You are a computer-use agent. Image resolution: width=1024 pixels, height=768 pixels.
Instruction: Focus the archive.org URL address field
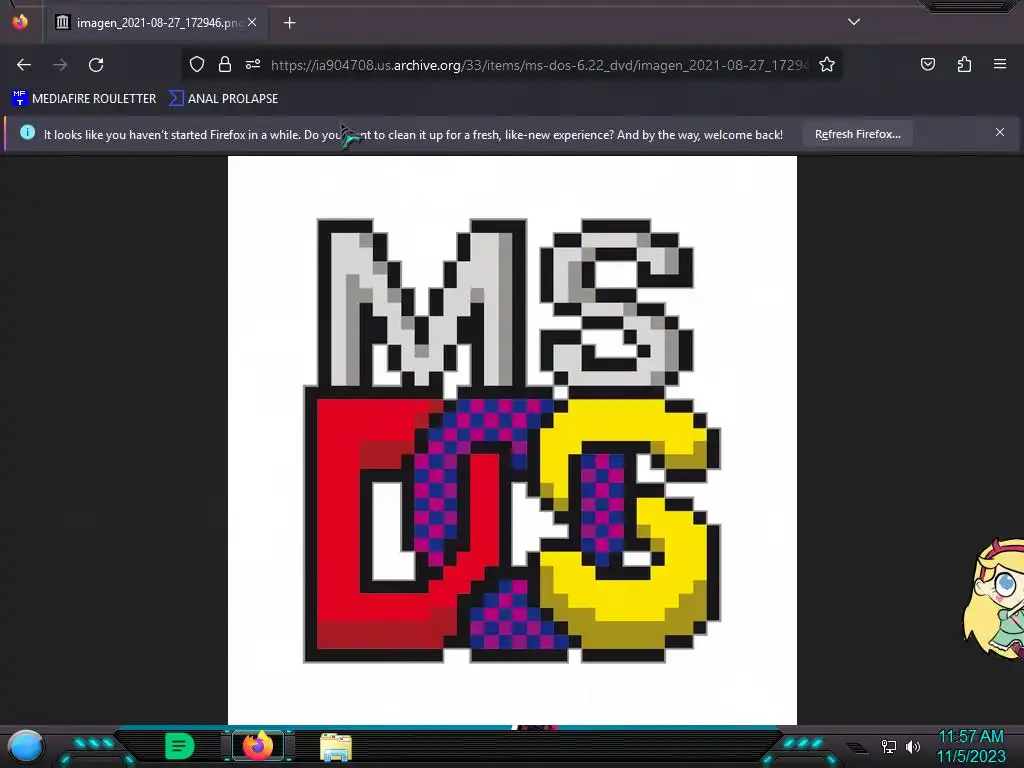(x=539, y=65)
